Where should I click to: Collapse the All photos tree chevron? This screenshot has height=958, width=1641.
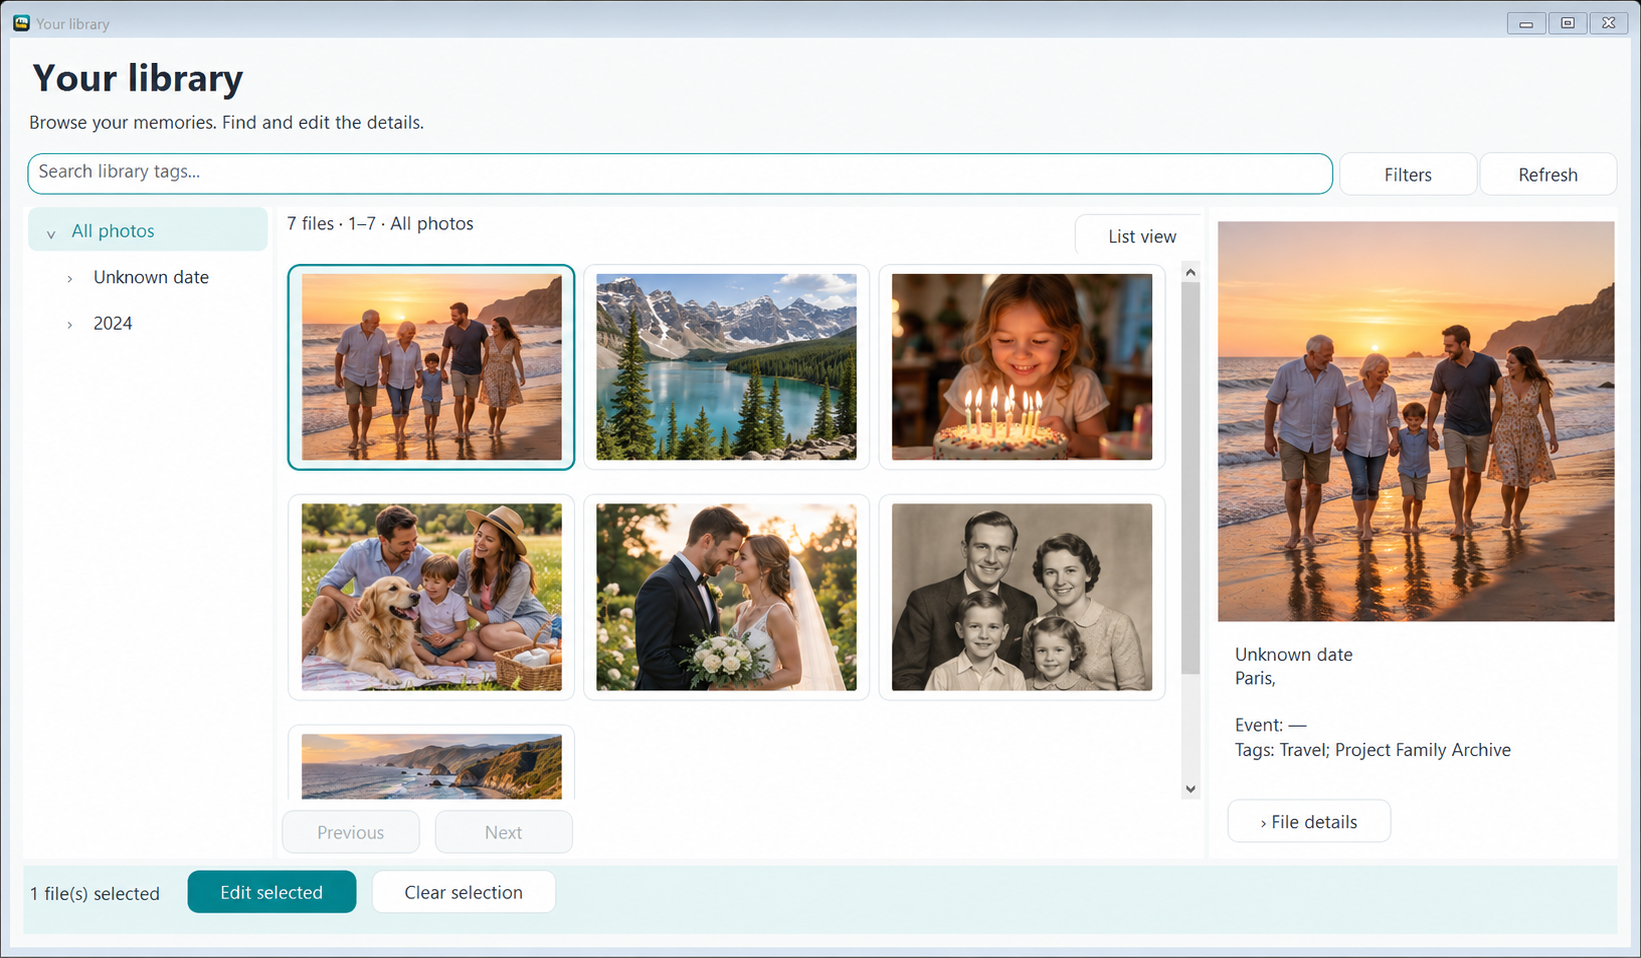(51, 233)
